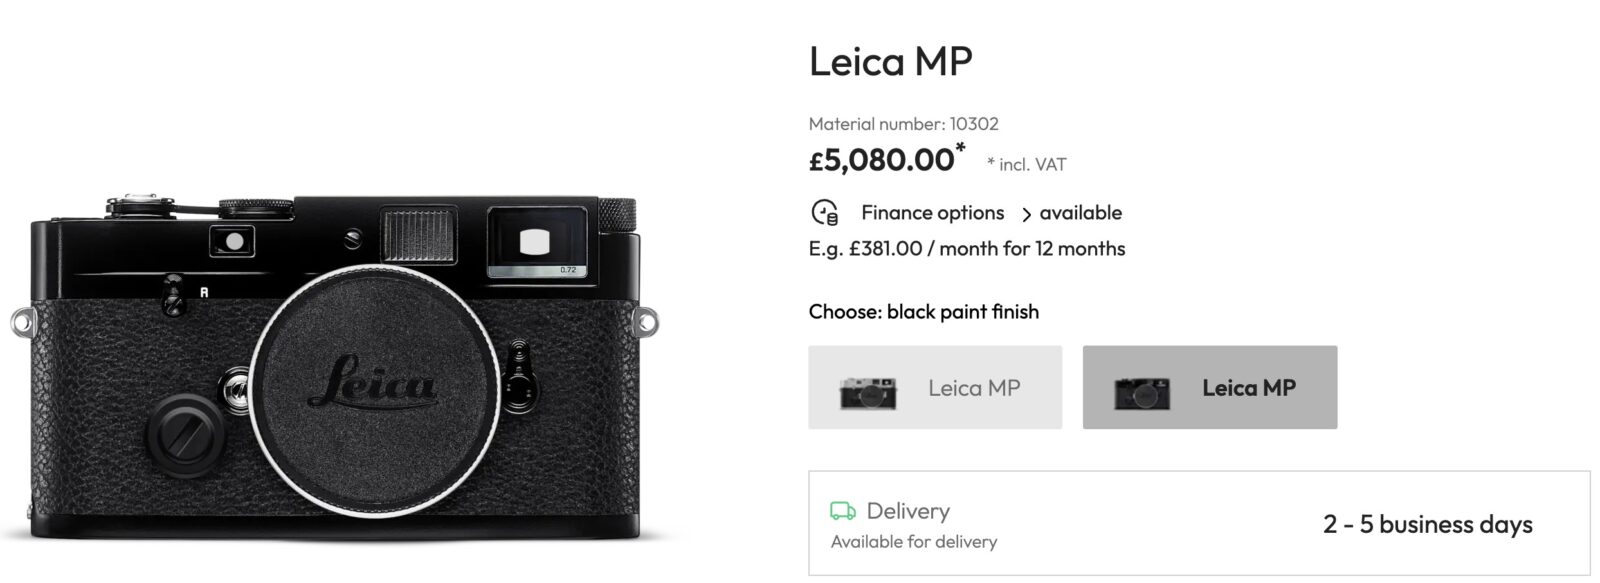Click the Leica MP product title
Screen dimensions: 1600x583
[890, 62]
